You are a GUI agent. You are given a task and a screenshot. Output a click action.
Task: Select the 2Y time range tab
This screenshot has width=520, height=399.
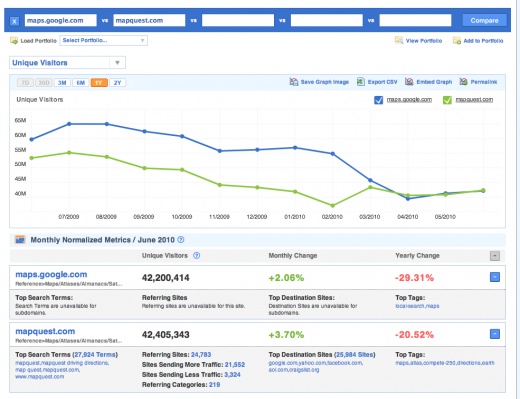click(117, 83)
